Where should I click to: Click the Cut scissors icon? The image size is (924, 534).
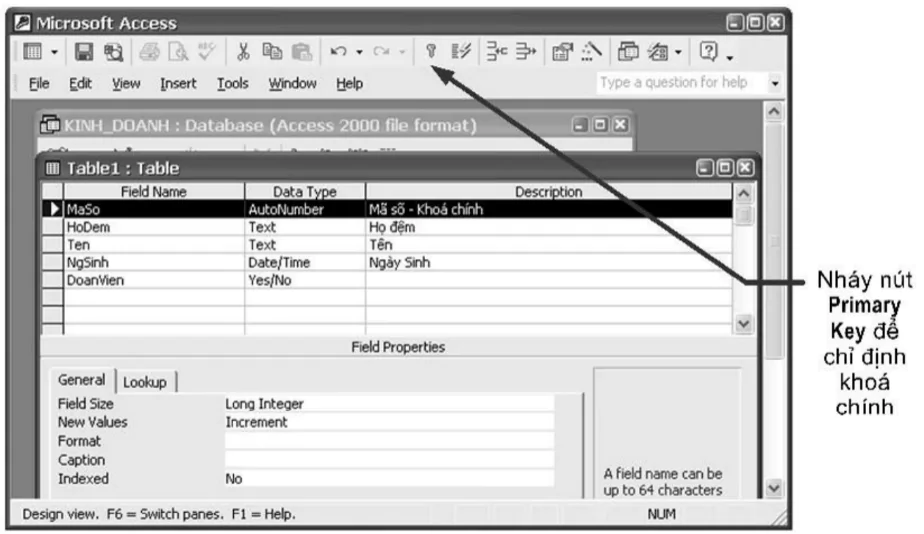(x=243, y=52)
